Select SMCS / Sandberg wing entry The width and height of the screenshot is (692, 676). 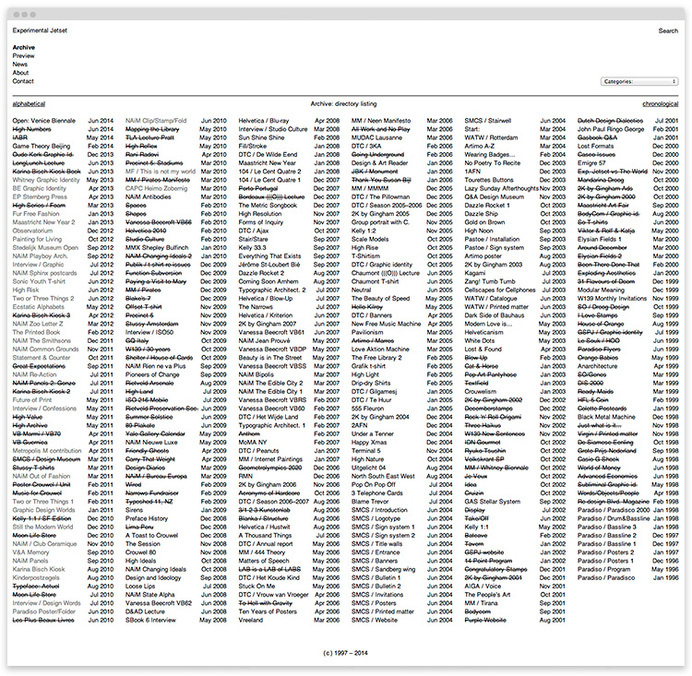(384, 569)
